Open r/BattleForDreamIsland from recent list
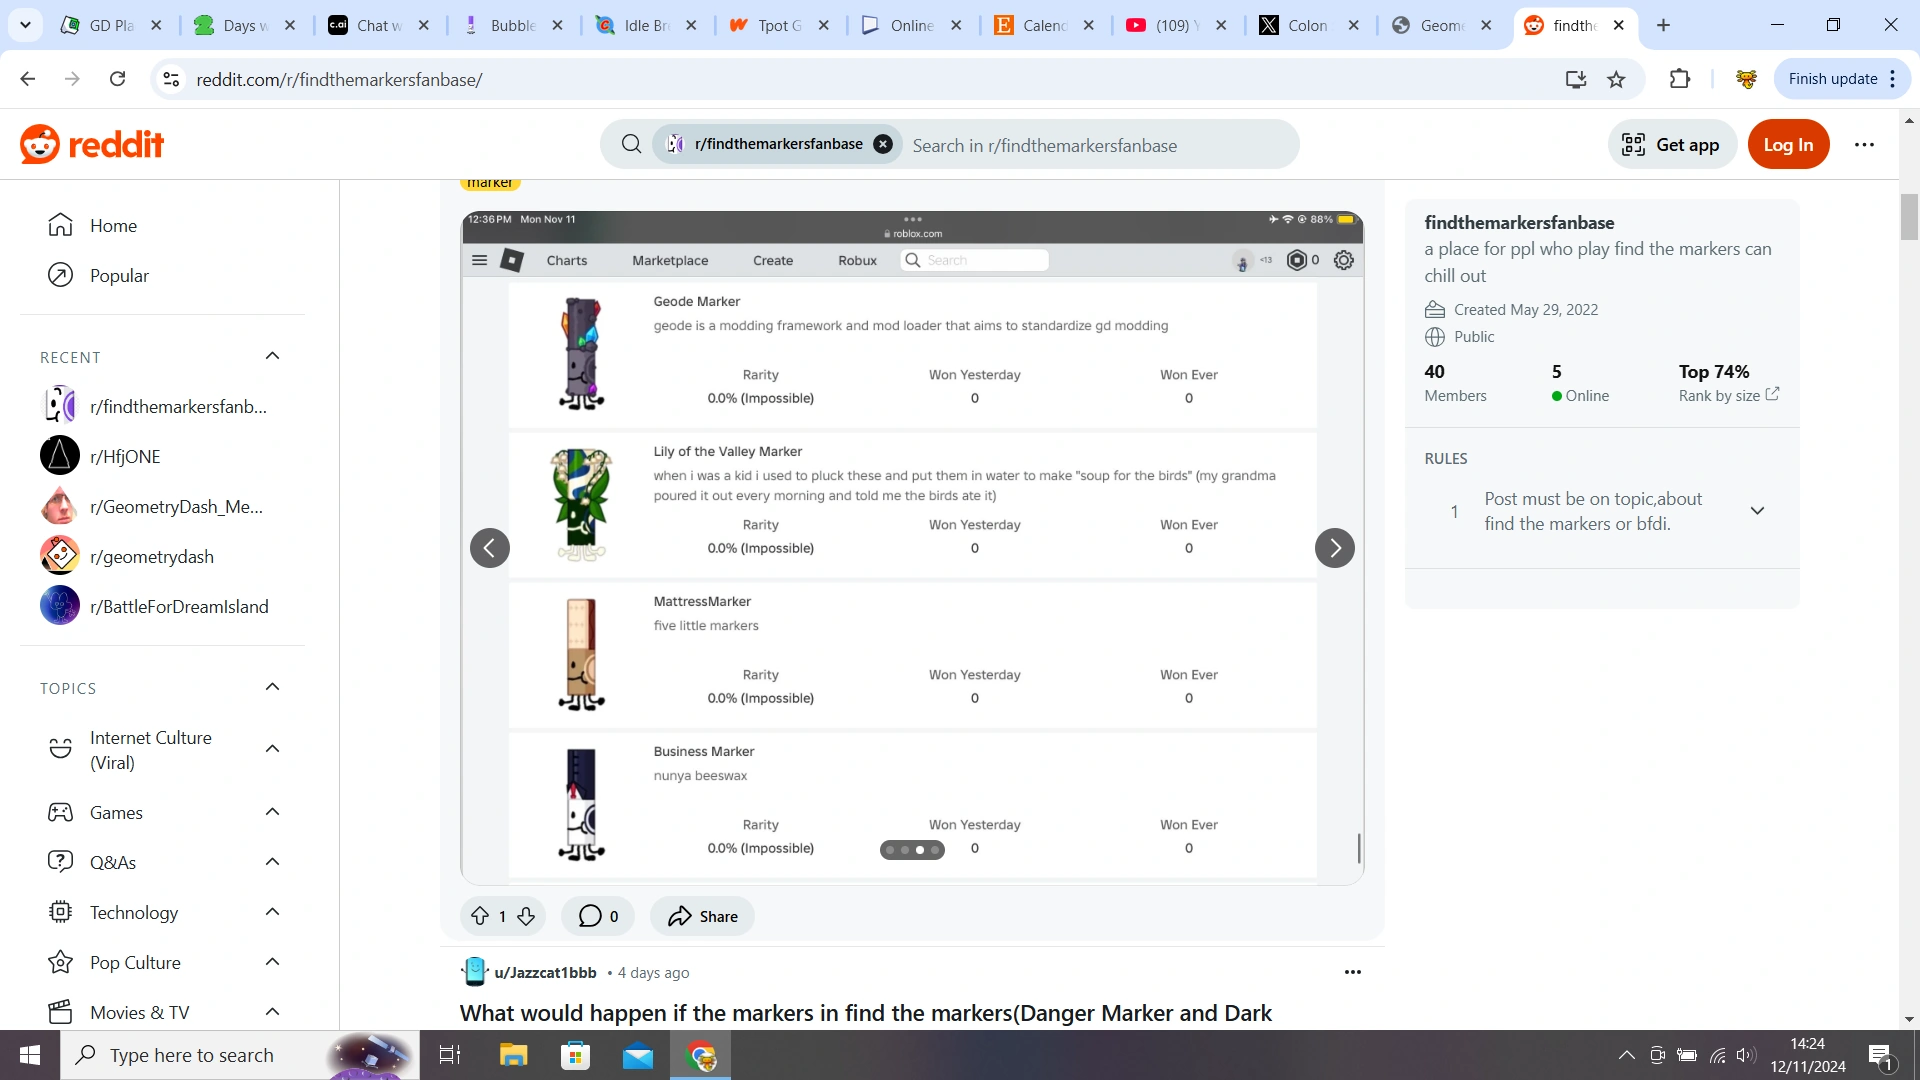Viewport: 1920px width, 1080px height. tap(179, 606)
